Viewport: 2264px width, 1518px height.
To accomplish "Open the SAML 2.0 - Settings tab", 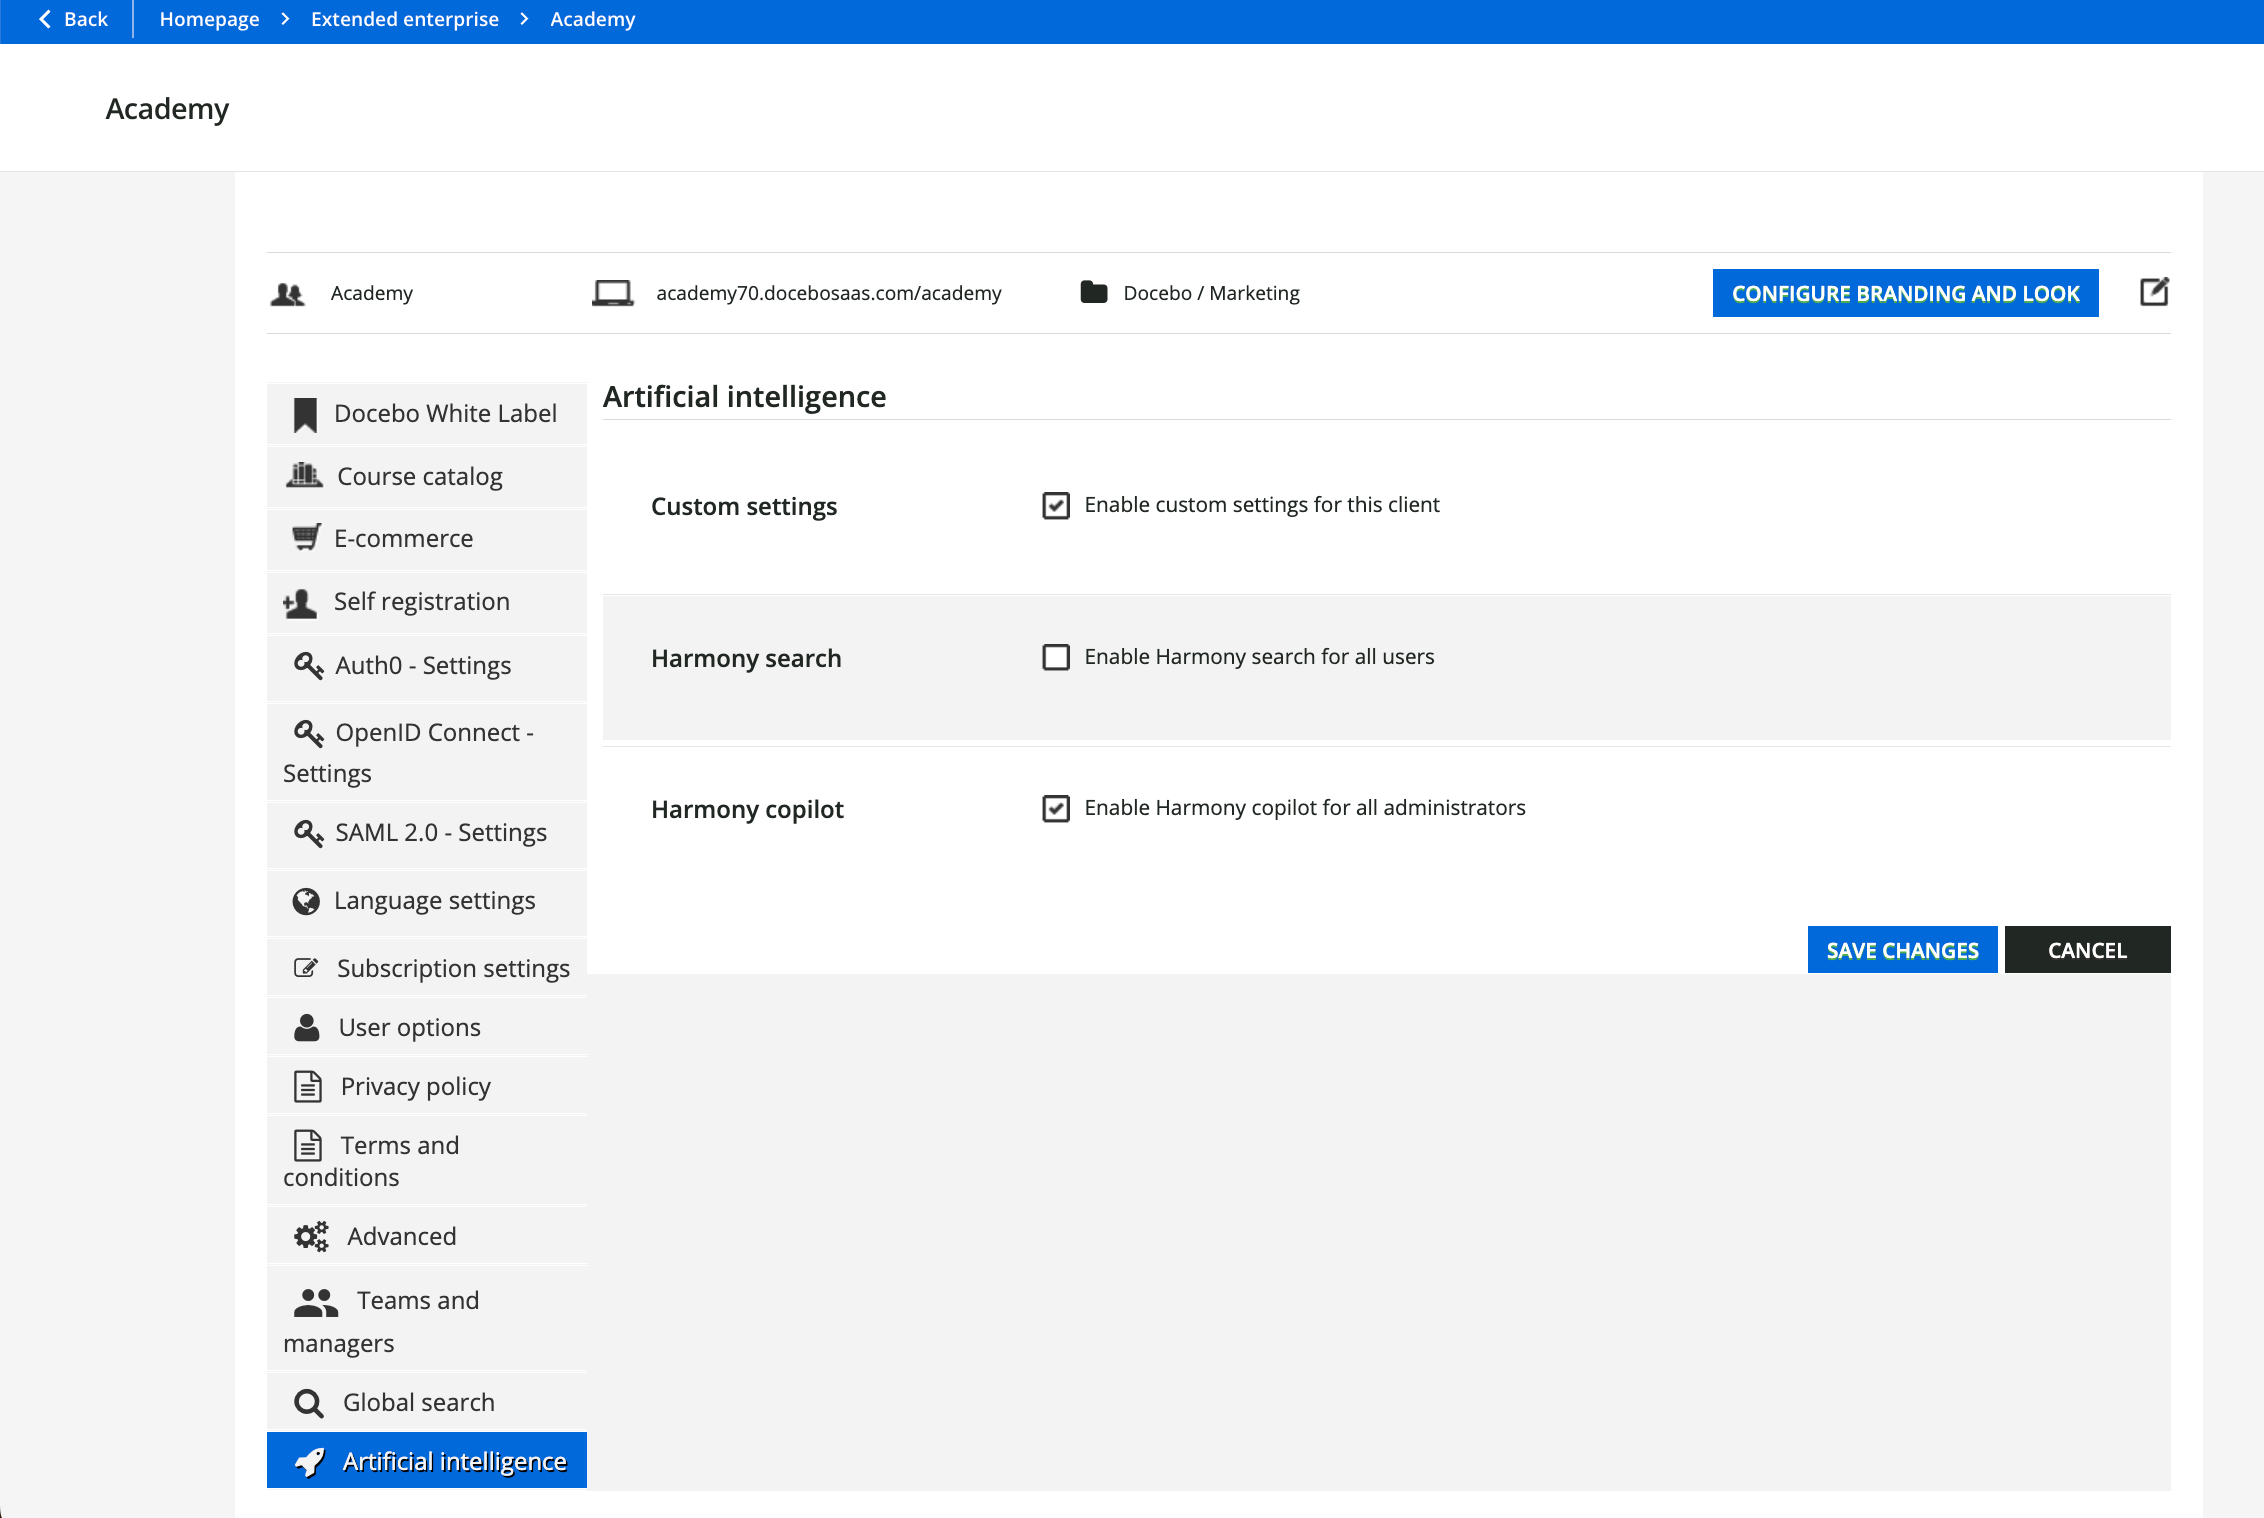I will 440,833.
